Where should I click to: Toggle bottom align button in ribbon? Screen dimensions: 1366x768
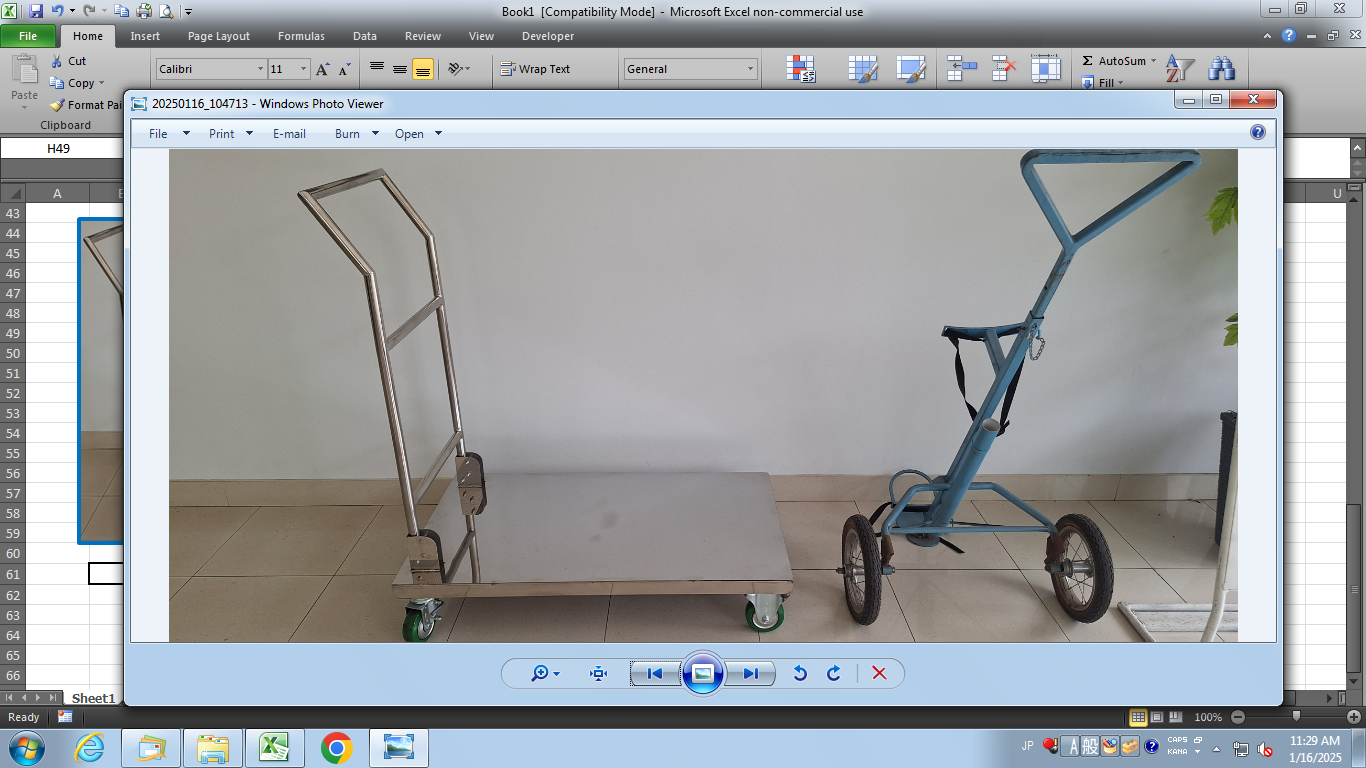(423, 69)
